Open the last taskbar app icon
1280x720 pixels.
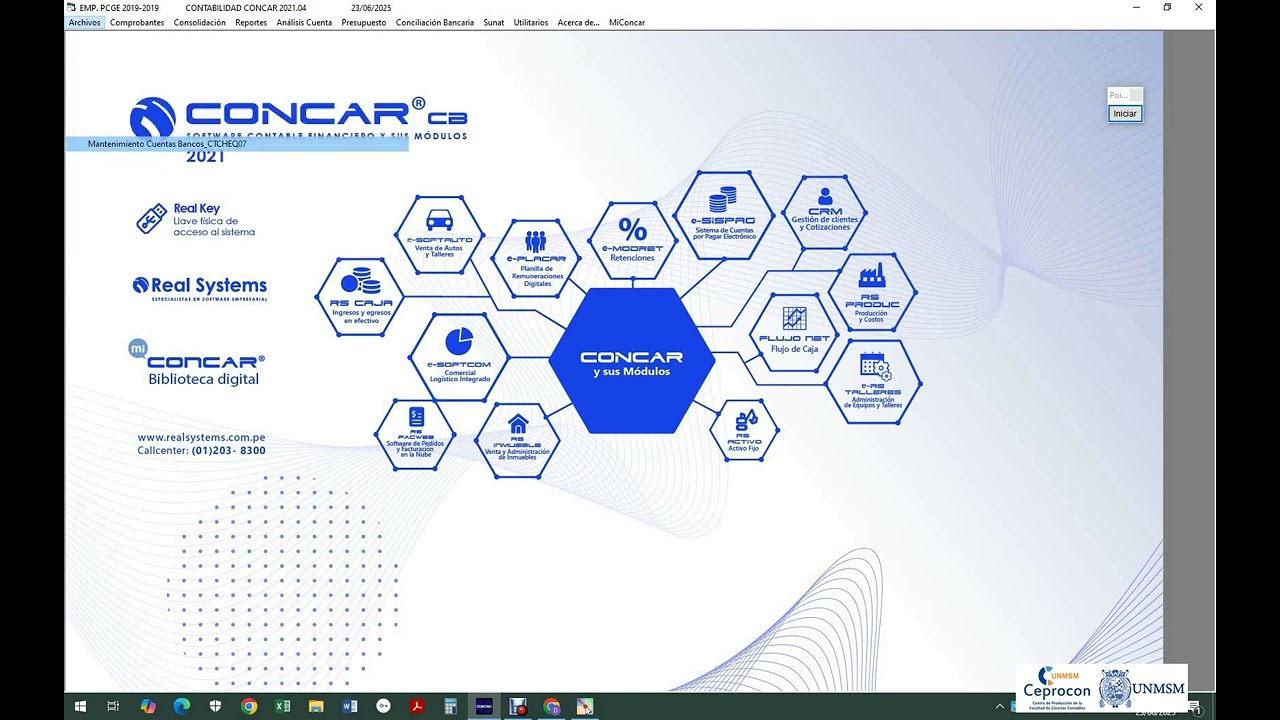585,706
